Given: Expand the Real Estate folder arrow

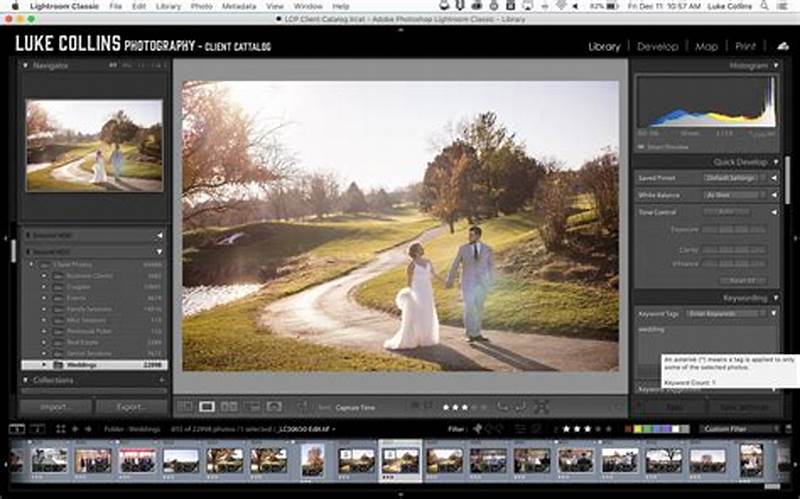Looking at the screenshot, I should (x=44, y=342).
